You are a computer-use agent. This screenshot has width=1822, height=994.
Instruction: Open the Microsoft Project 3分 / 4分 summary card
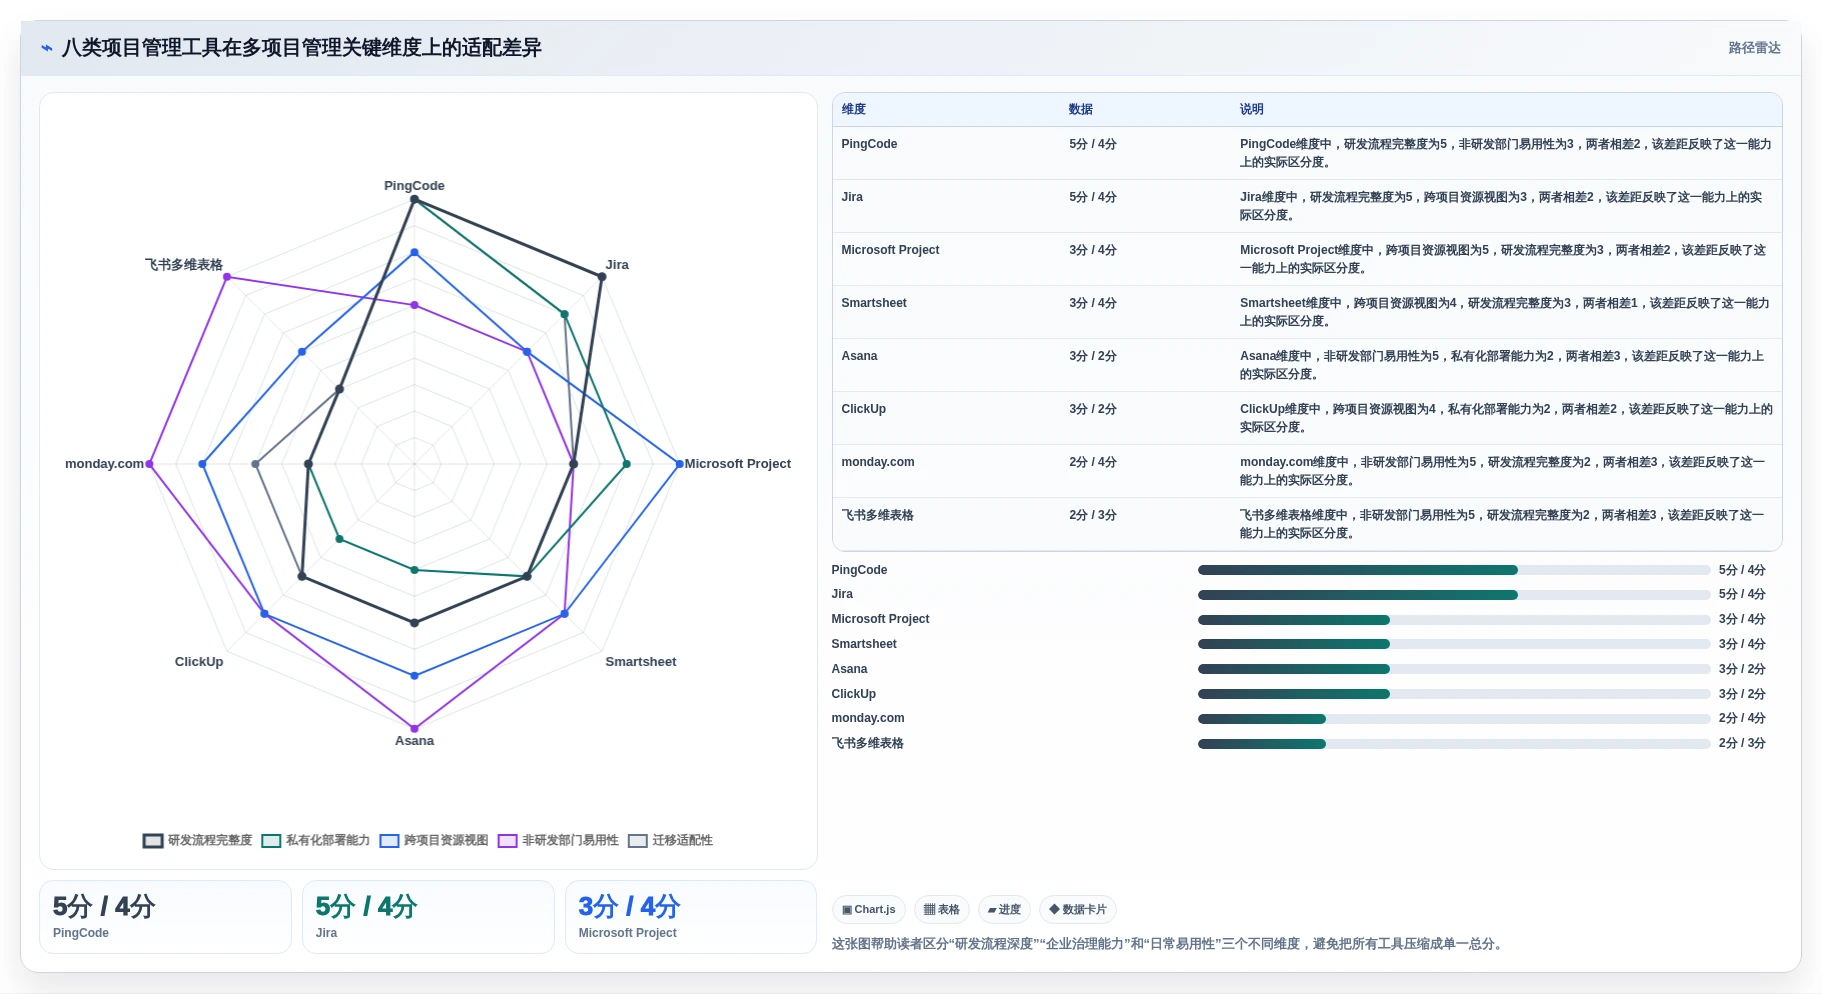[691, 917]
